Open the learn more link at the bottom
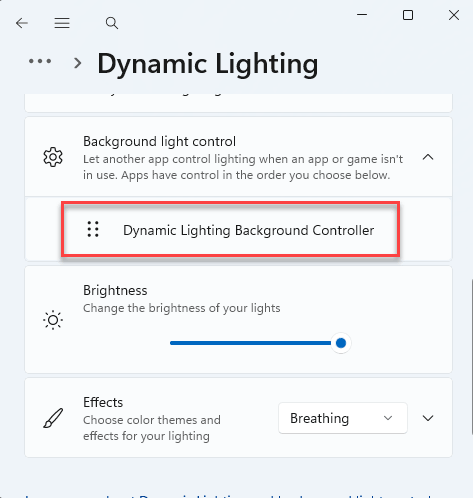This screenshot has height=498, width=473. (x=229, y=496)
